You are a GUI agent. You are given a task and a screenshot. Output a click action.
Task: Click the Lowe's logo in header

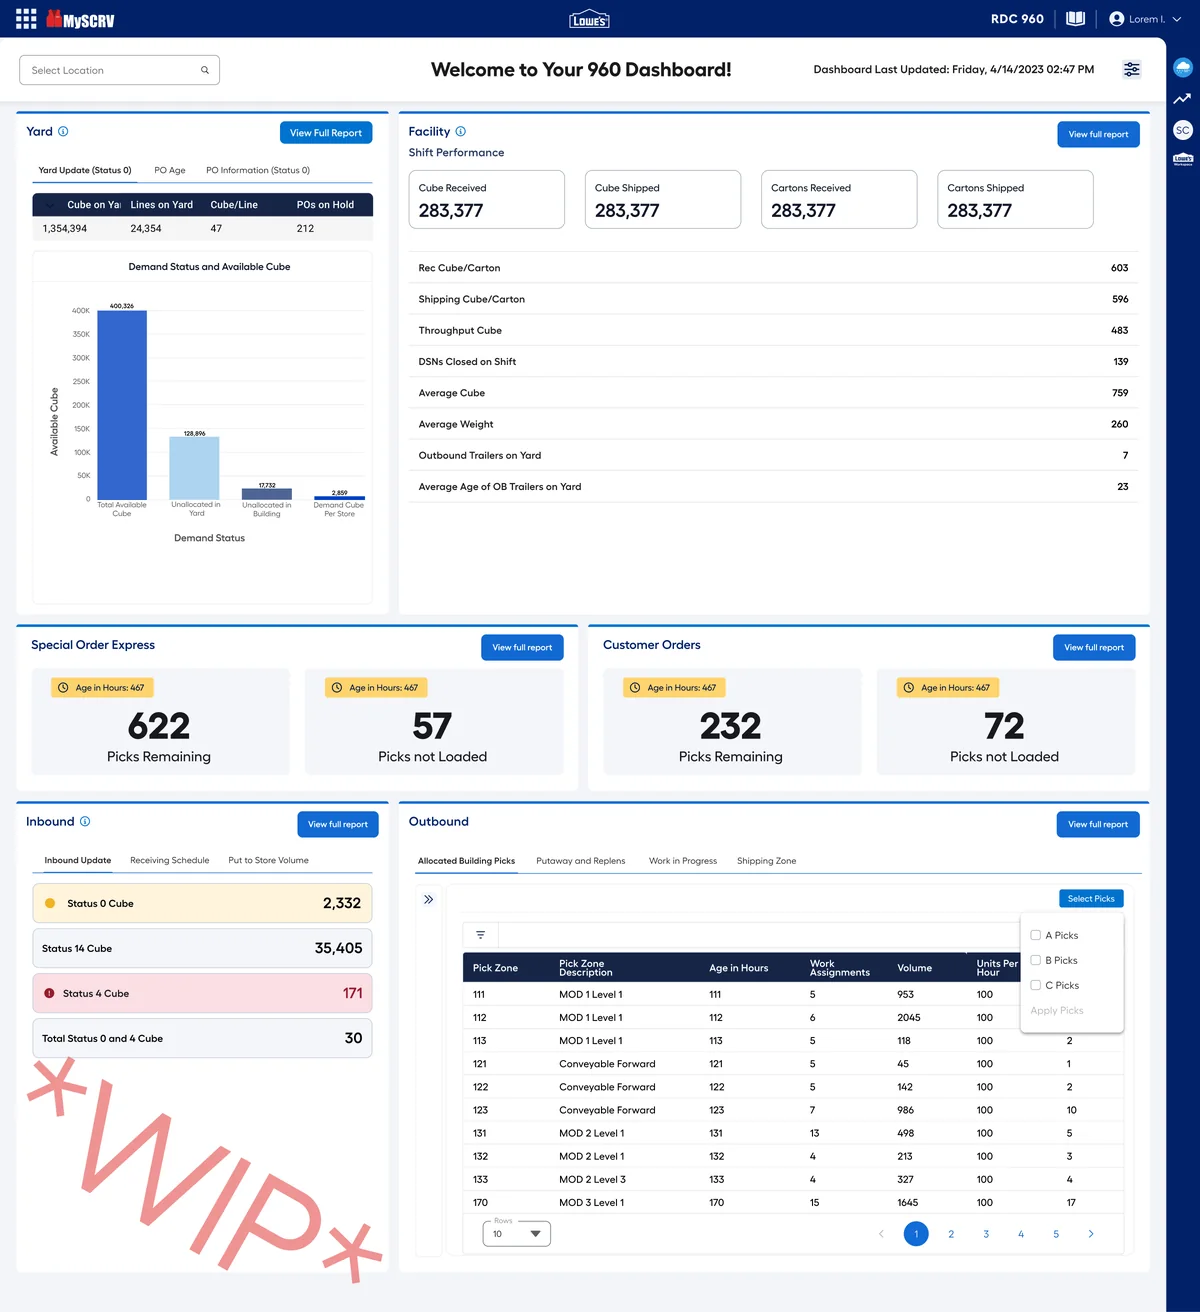click(x=589, y=19)
